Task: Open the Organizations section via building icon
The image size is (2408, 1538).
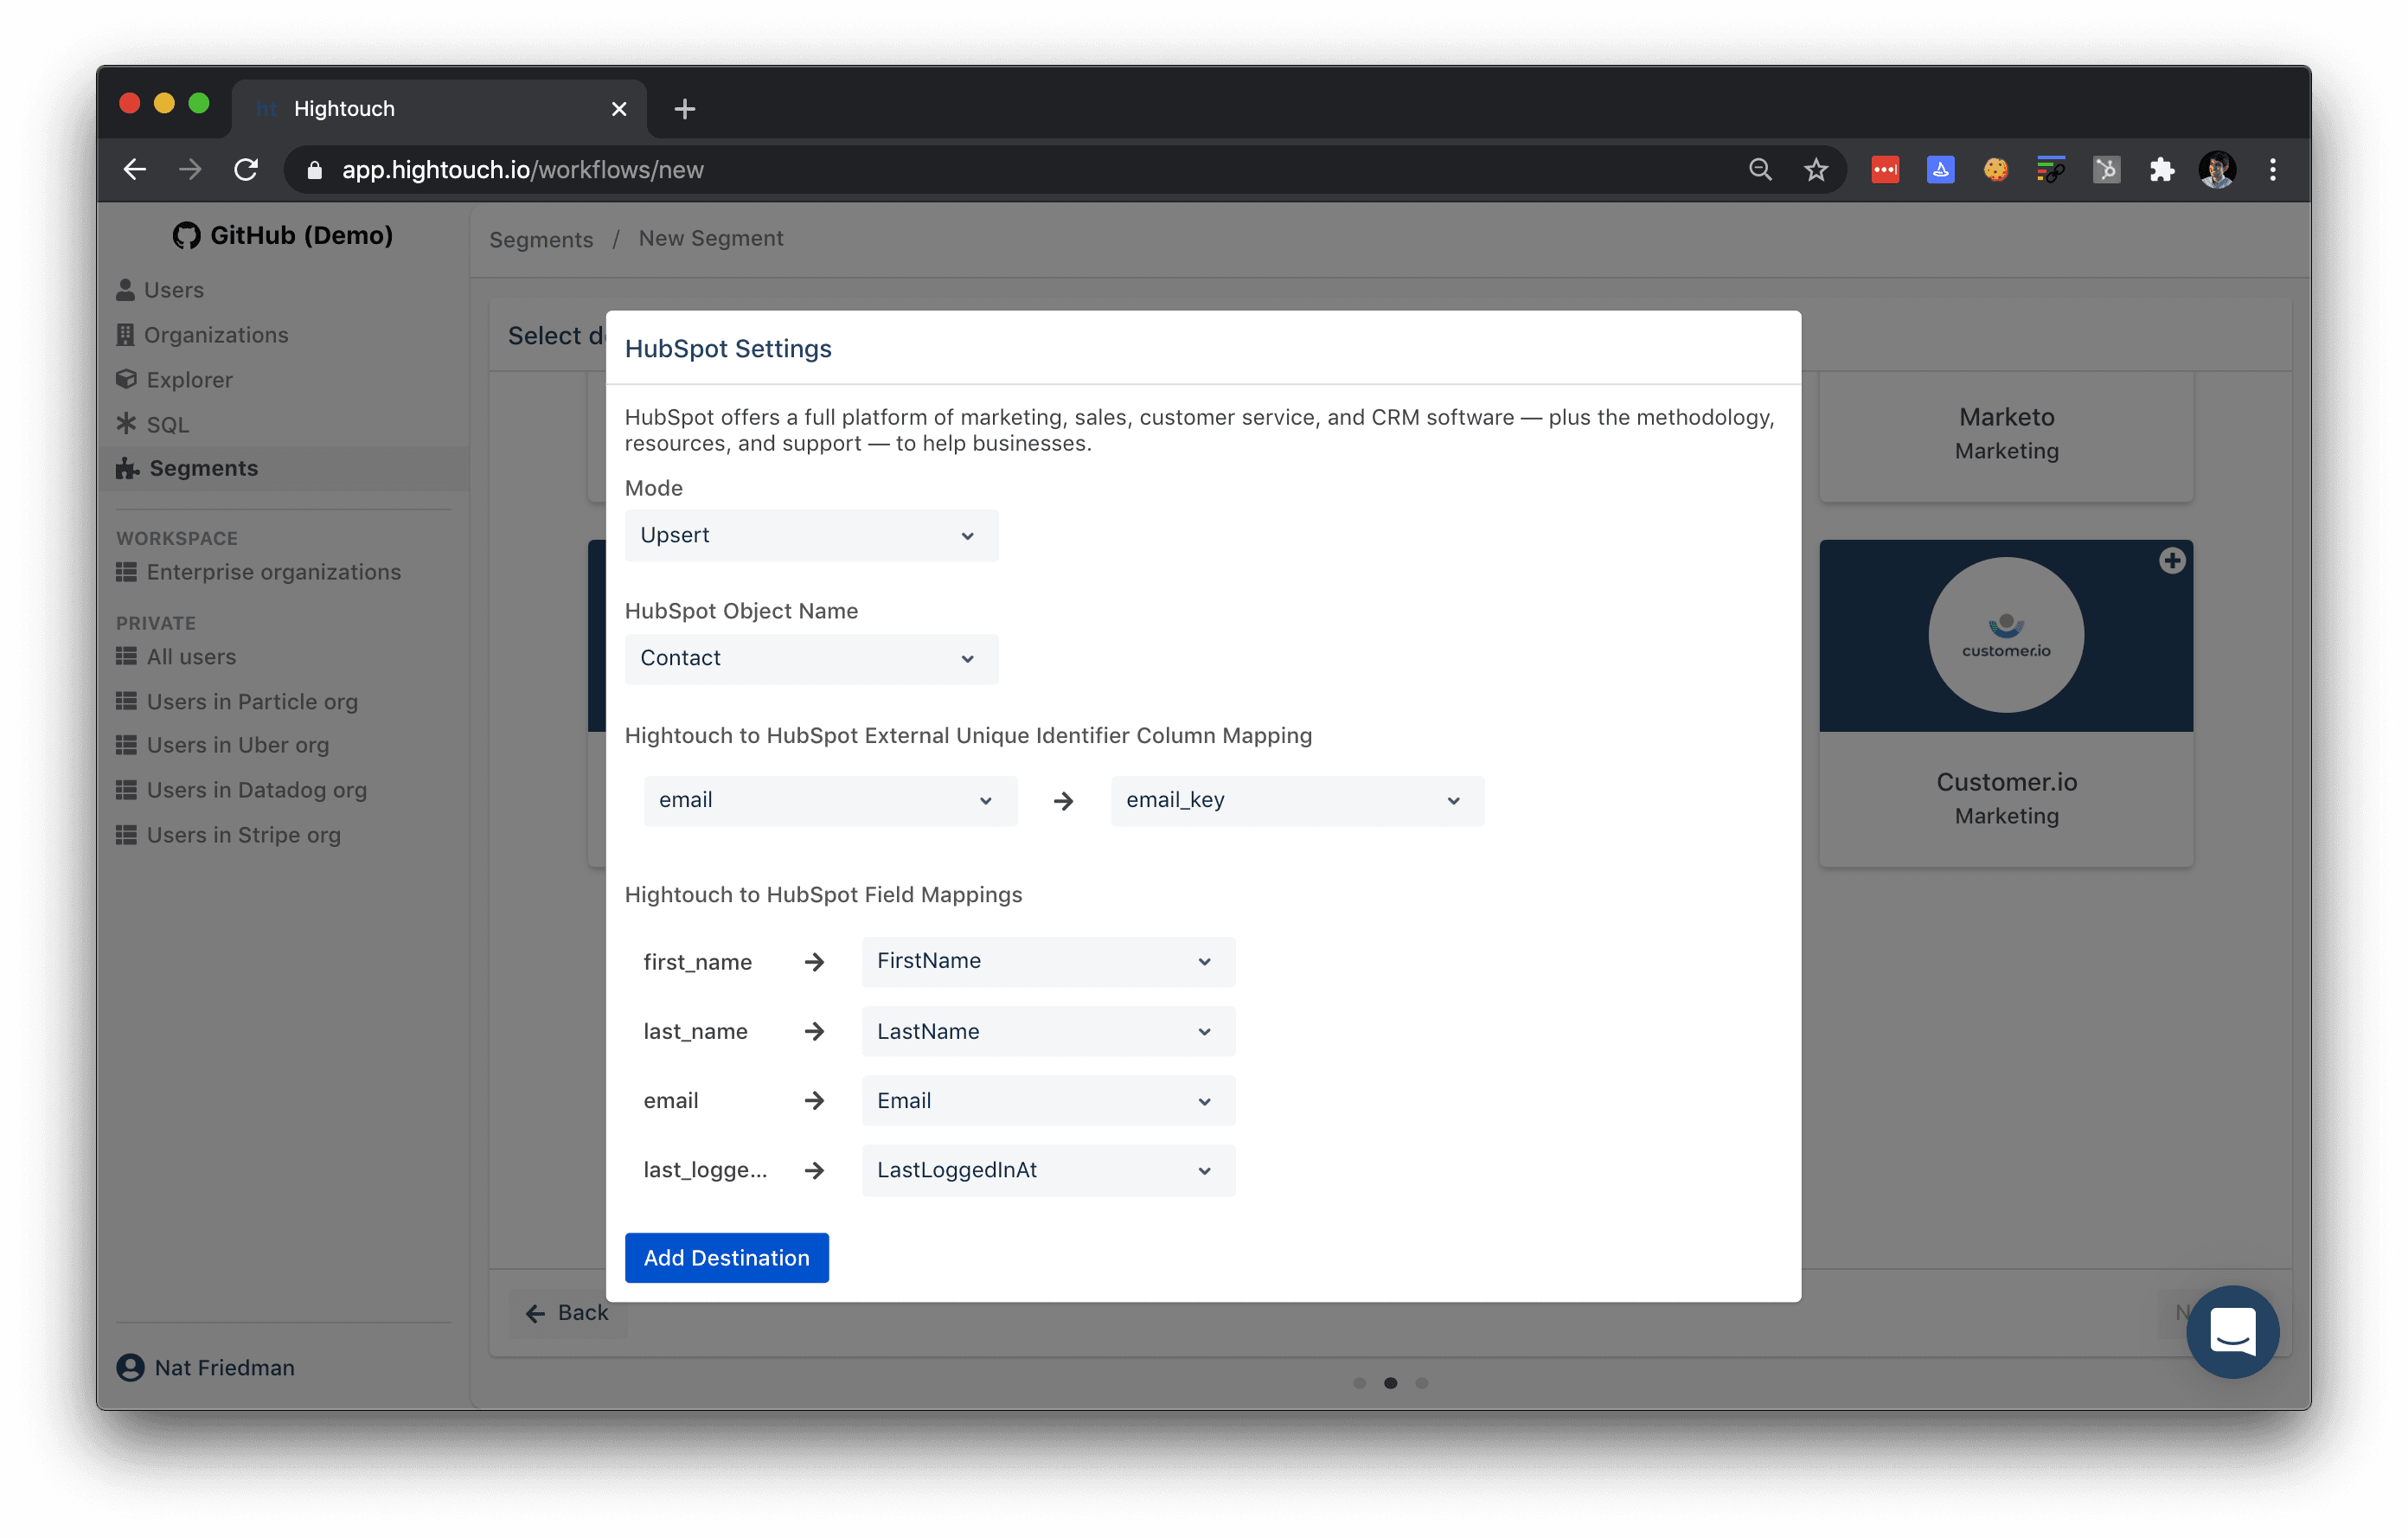Action: 126,334
